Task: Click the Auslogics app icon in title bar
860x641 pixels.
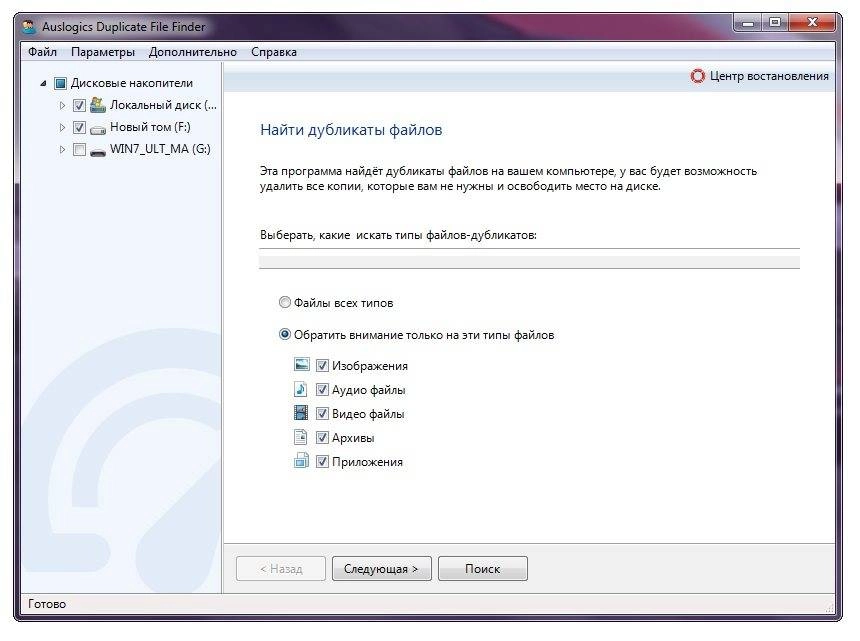Action: click(29, 27)
